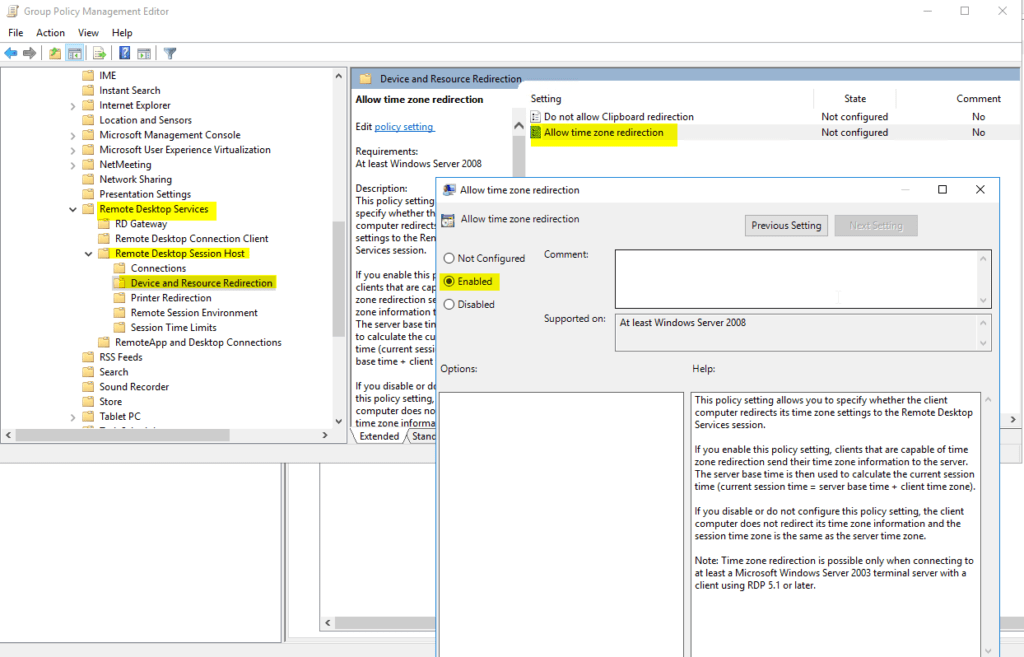The width and height of the screenshot is (1024, 657).
Task: Click the Filter funnel toolbar icon
Action: pos(170,52)
